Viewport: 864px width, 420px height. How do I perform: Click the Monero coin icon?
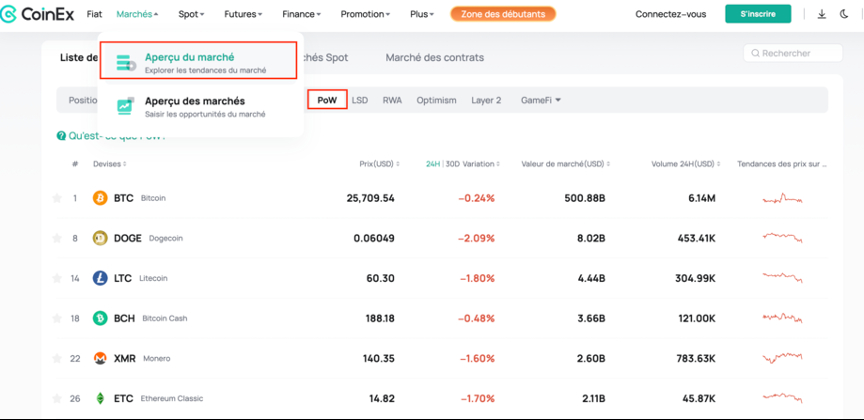pyautogui.click(x=100, y=358)
